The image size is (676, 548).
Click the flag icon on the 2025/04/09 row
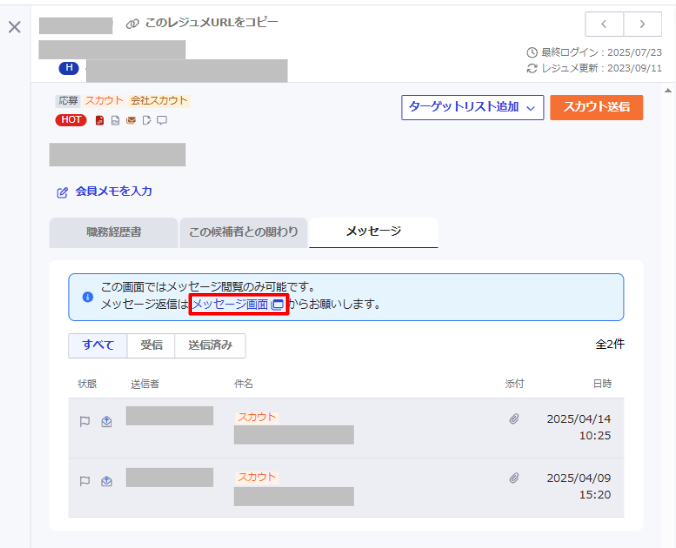click(x=85, y=481)
